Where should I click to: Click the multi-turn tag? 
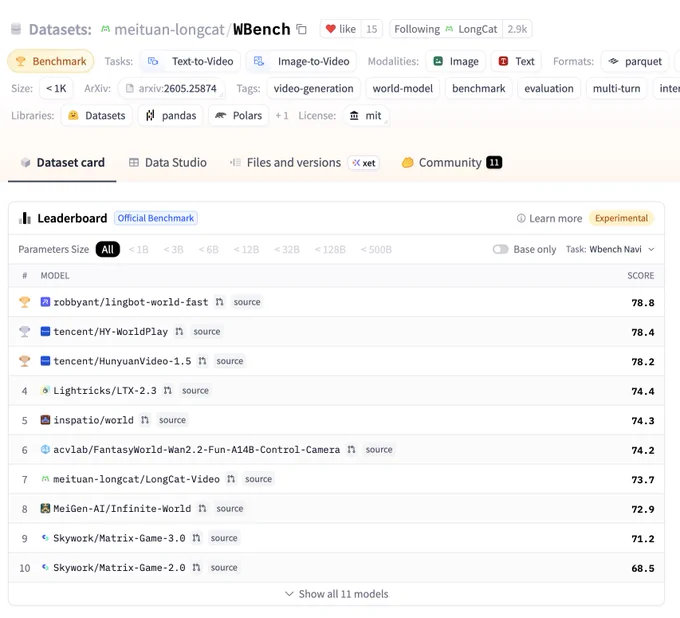617,88
